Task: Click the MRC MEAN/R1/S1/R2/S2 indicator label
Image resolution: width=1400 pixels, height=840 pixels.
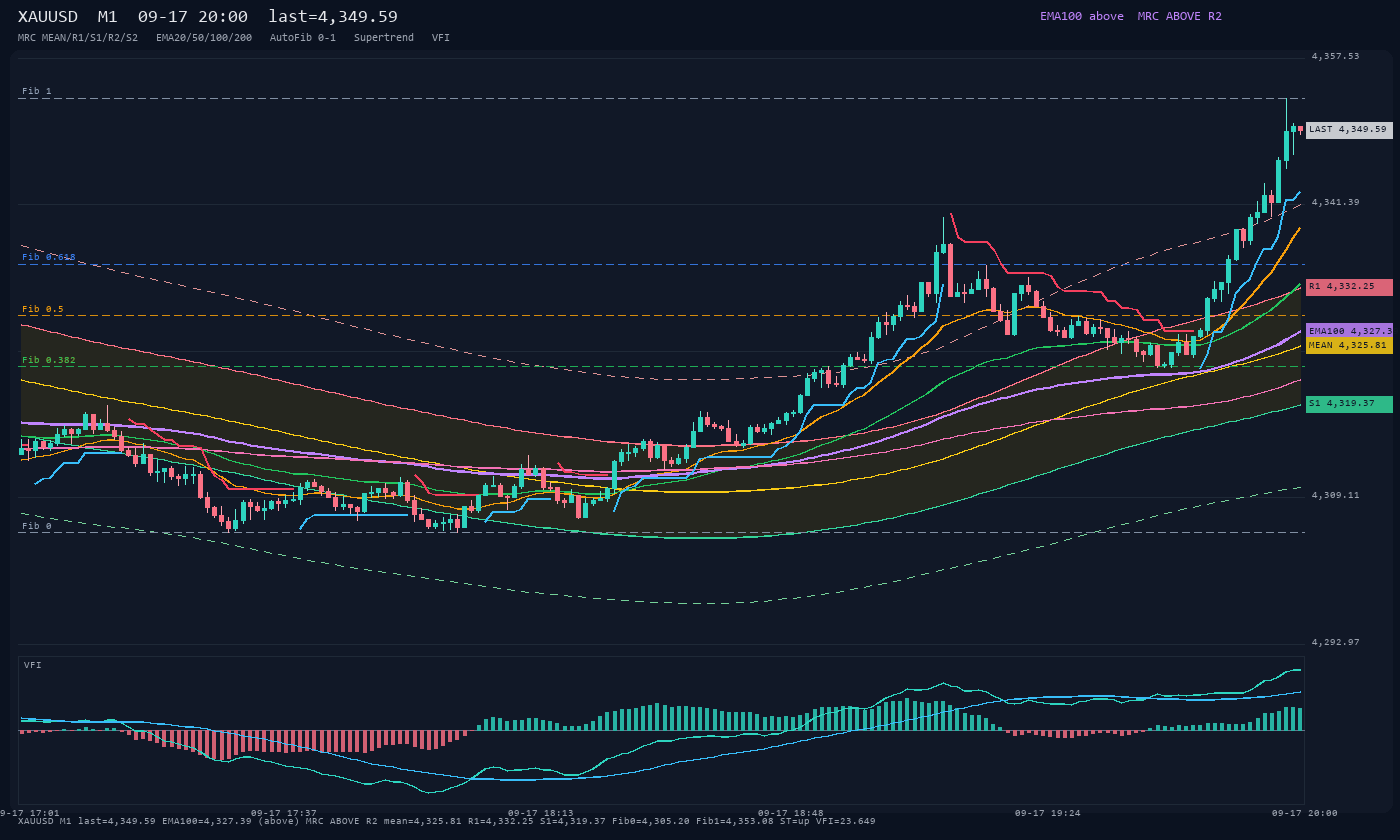Action: click(78, 37)
